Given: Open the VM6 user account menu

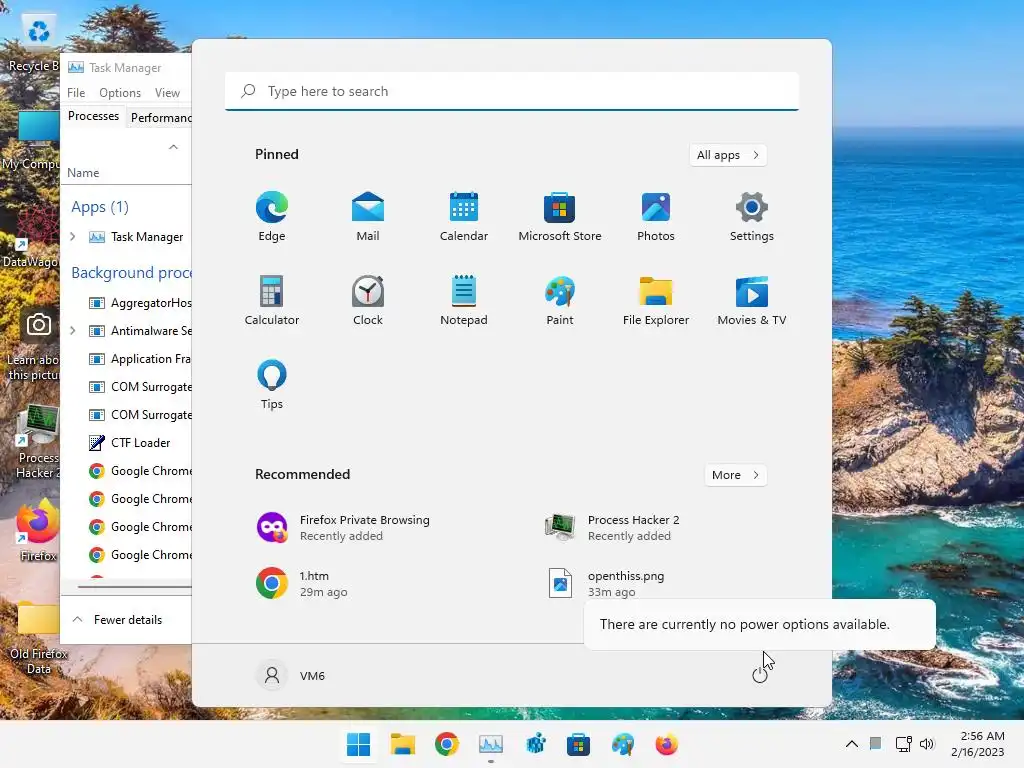Looking at the screenshot, I should 291,675.
